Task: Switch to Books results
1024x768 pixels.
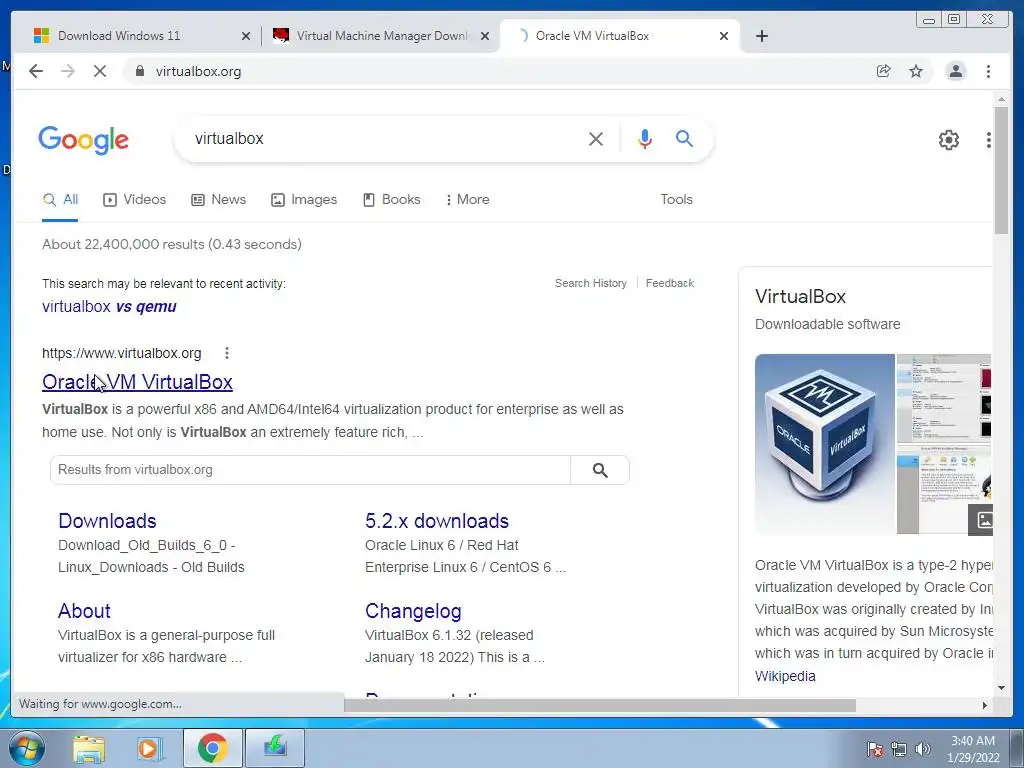Action: (391, 200)
